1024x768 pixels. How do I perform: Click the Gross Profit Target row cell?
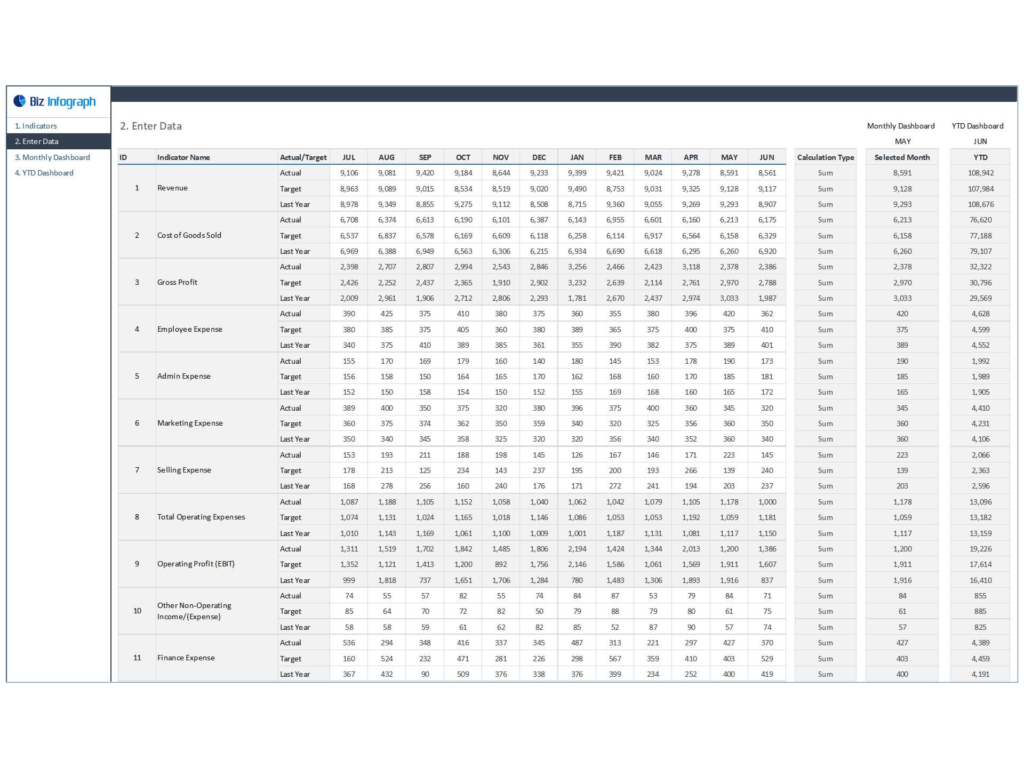(291, 282)
